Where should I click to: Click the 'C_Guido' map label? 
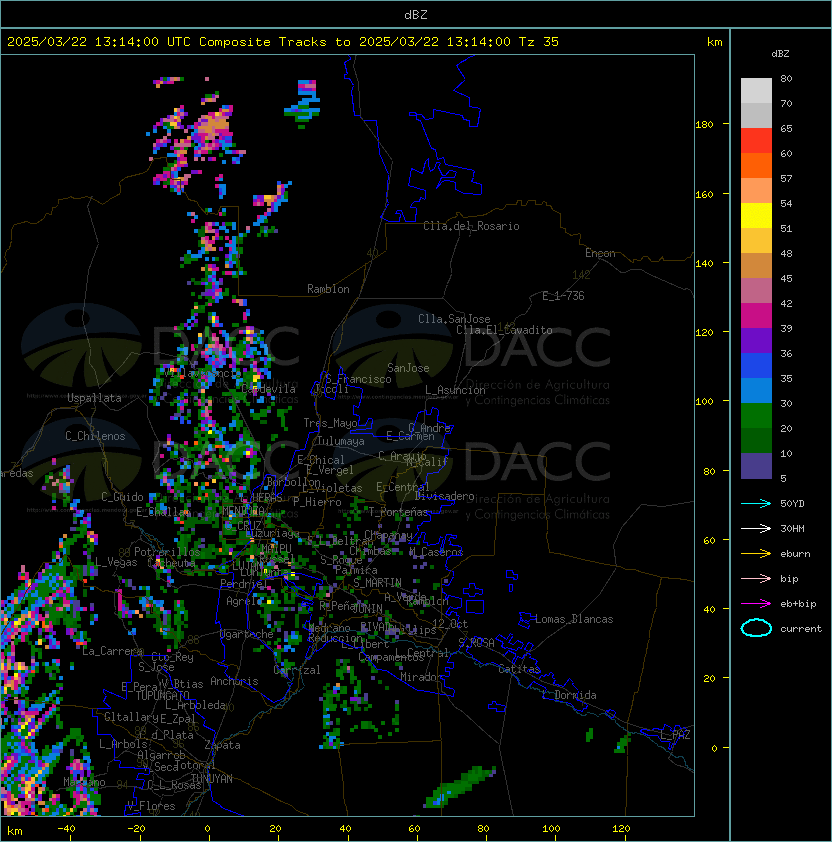coord(122,497)
